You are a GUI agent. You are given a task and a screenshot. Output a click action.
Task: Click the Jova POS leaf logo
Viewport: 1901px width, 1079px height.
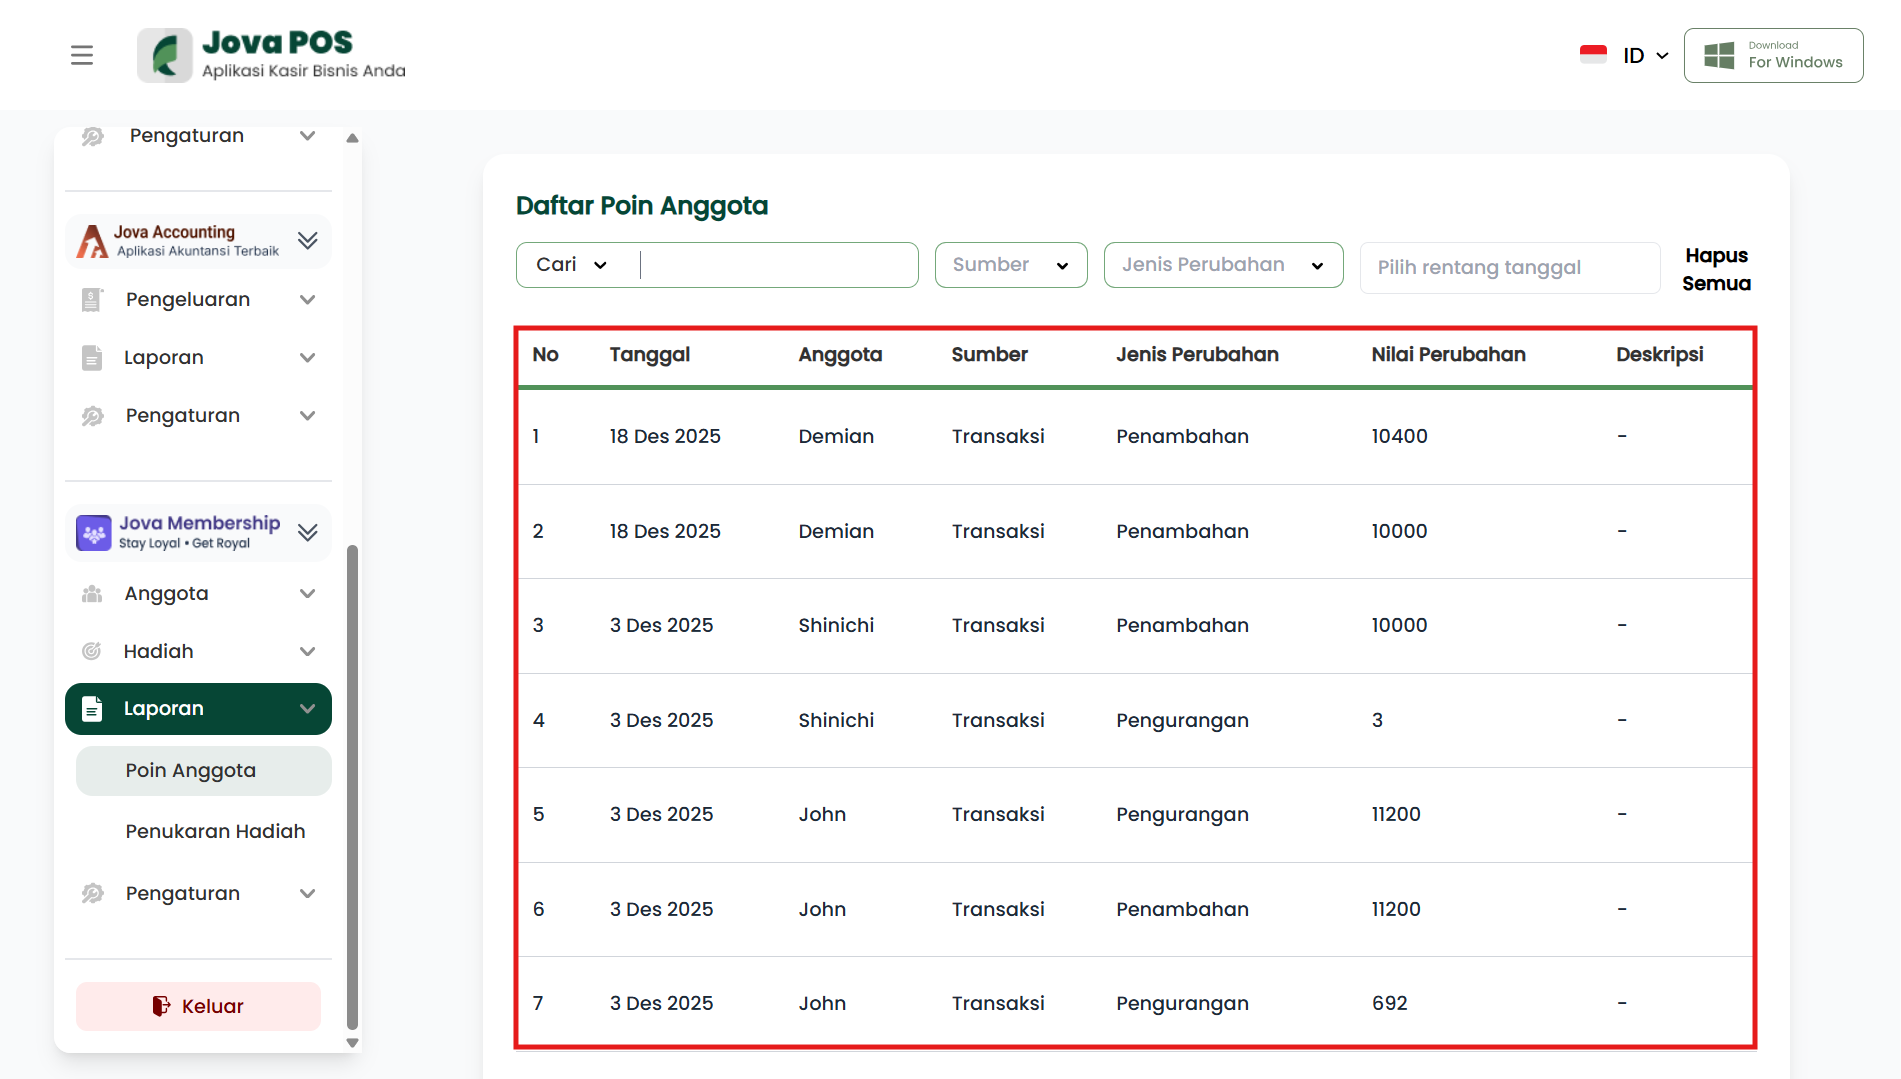click(165, 55)
